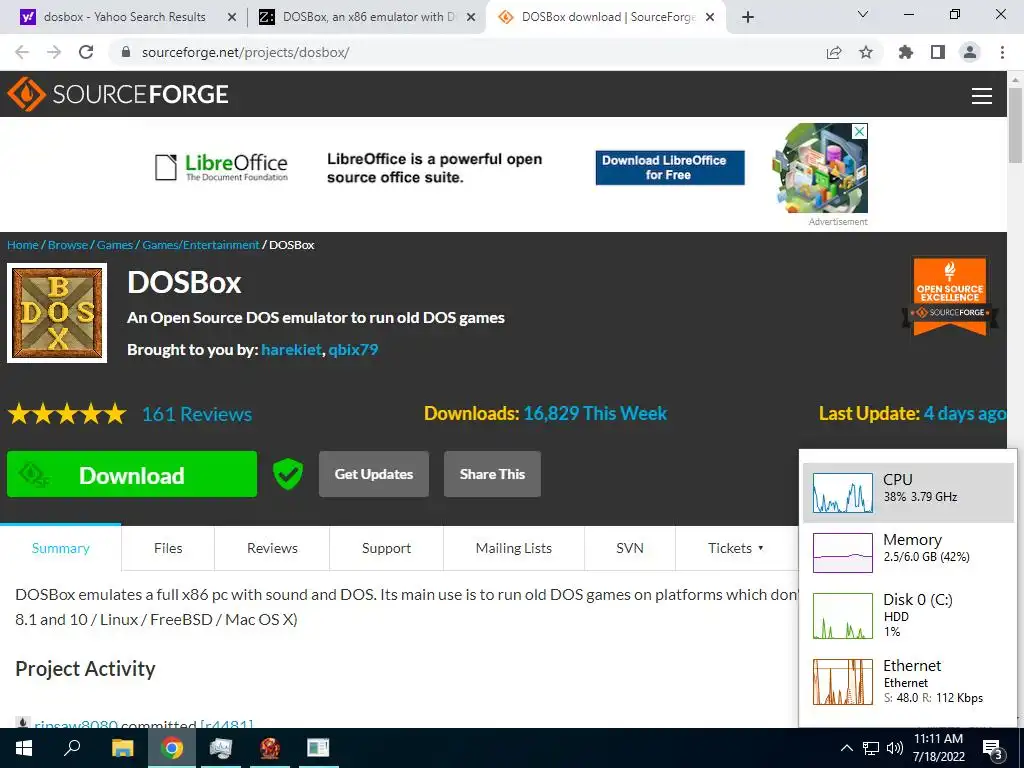Image resolution: width=1024 pixels, height=768 pixels.
Task: Click the page vertical scrollbar thumb
Action: click(x=1015, y=125)
